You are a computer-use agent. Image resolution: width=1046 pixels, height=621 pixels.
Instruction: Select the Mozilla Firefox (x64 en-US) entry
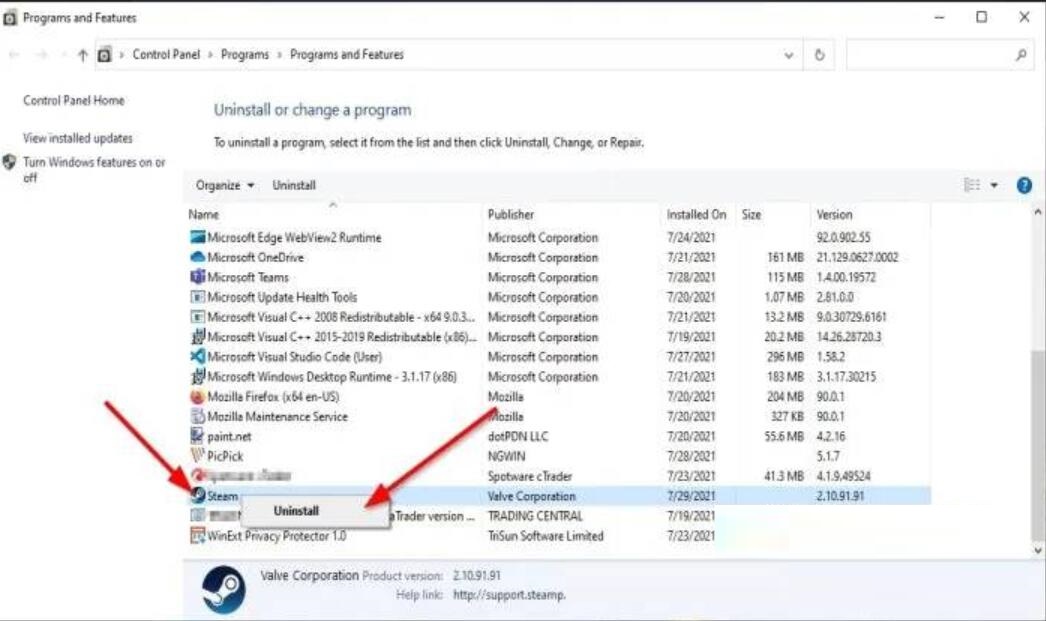273,396
